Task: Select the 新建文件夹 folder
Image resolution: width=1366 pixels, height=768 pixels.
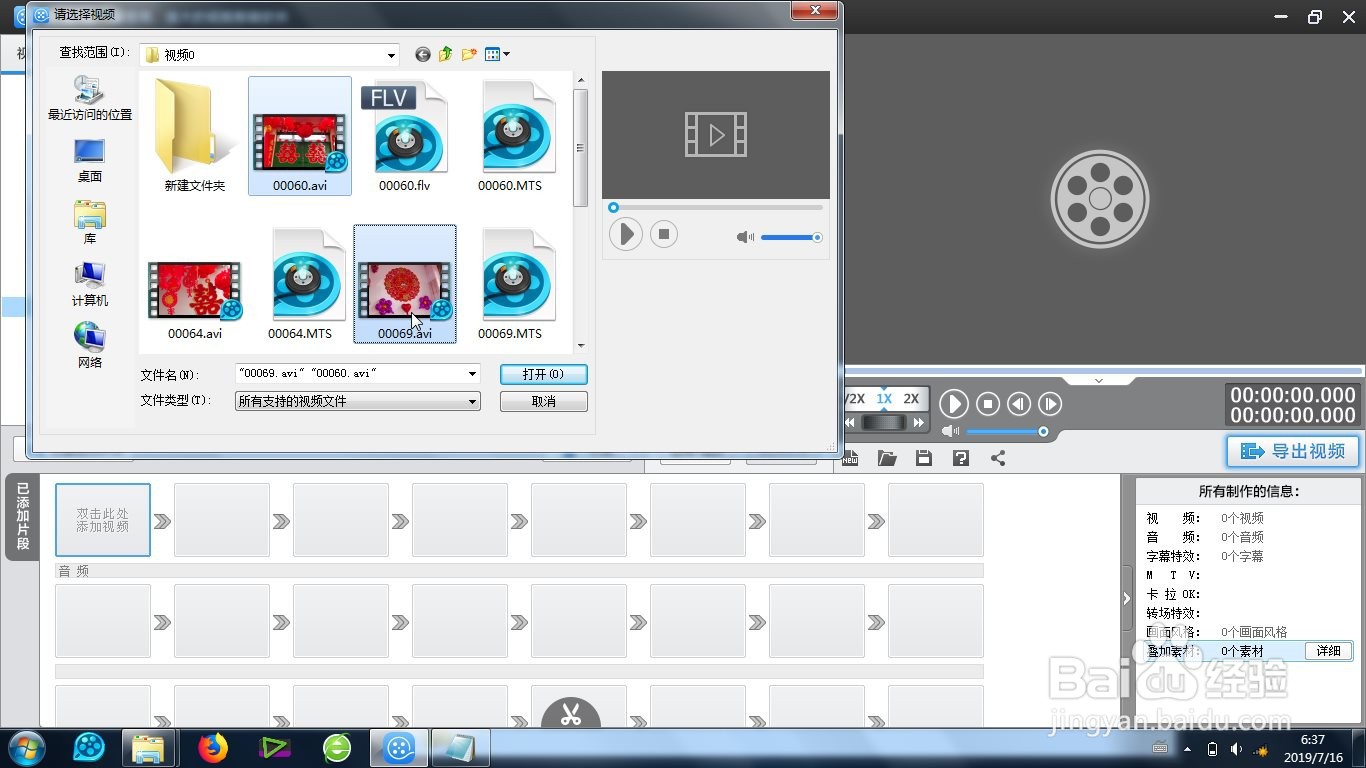Action: click(195, 136)
